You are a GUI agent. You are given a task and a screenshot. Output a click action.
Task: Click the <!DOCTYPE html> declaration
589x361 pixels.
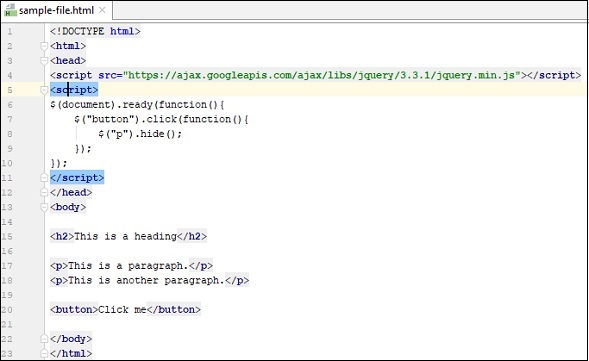coord(95,31)
